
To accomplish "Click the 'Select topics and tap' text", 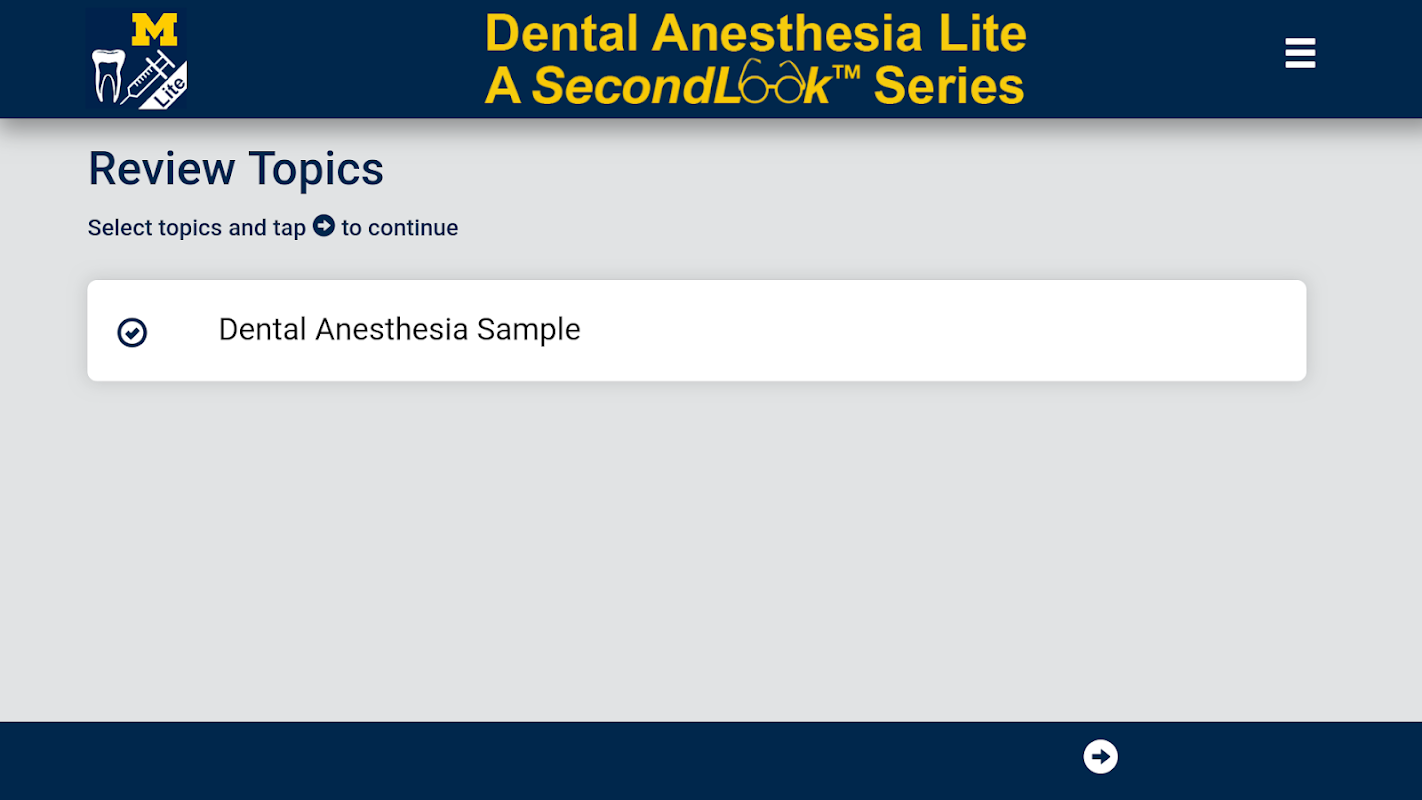I will click(x=196, y=228).
